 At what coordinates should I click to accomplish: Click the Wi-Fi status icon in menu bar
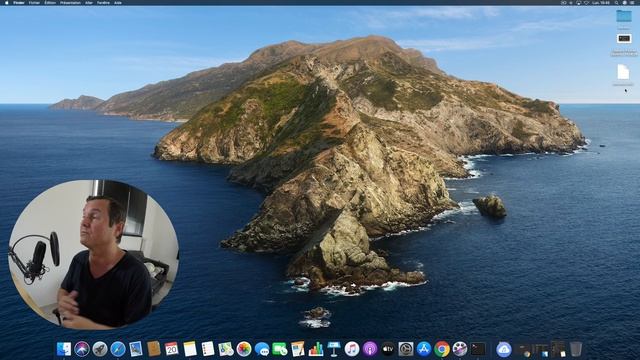(587, 2)
